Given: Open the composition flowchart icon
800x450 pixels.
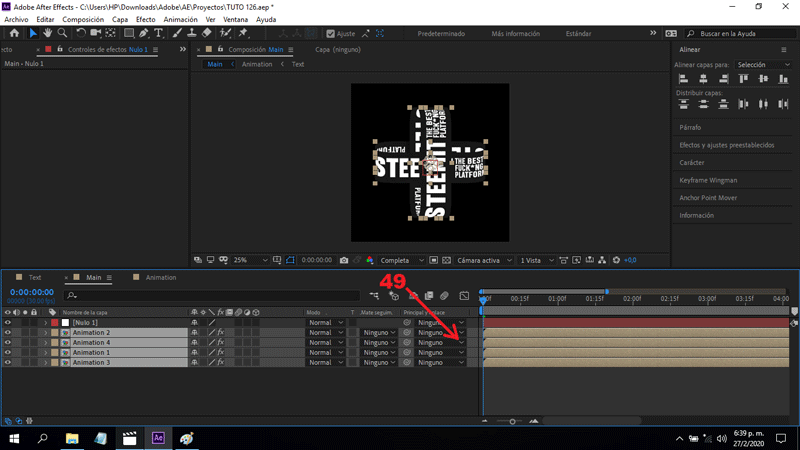Looking at the screenshot, I should coord(603,260).
